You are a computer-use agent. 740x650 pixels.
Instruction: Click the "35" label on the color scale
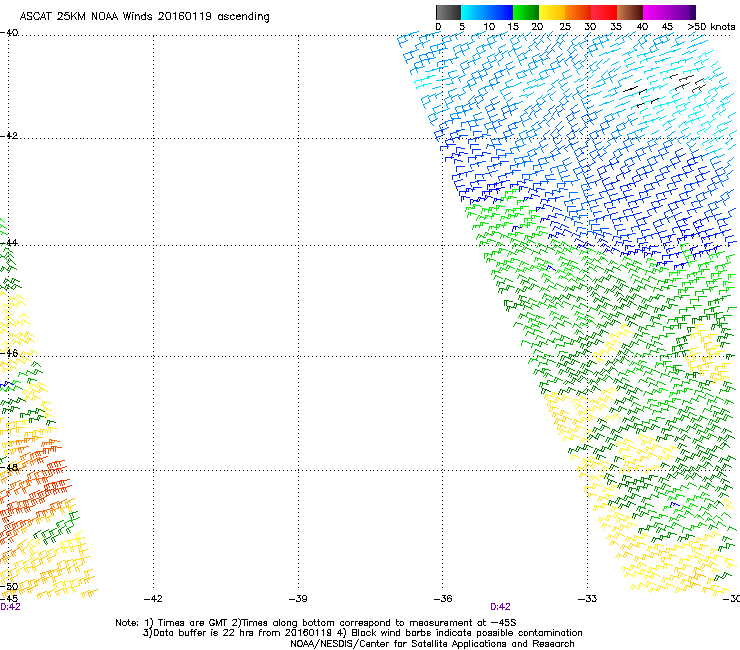click(x=616, y=27)
